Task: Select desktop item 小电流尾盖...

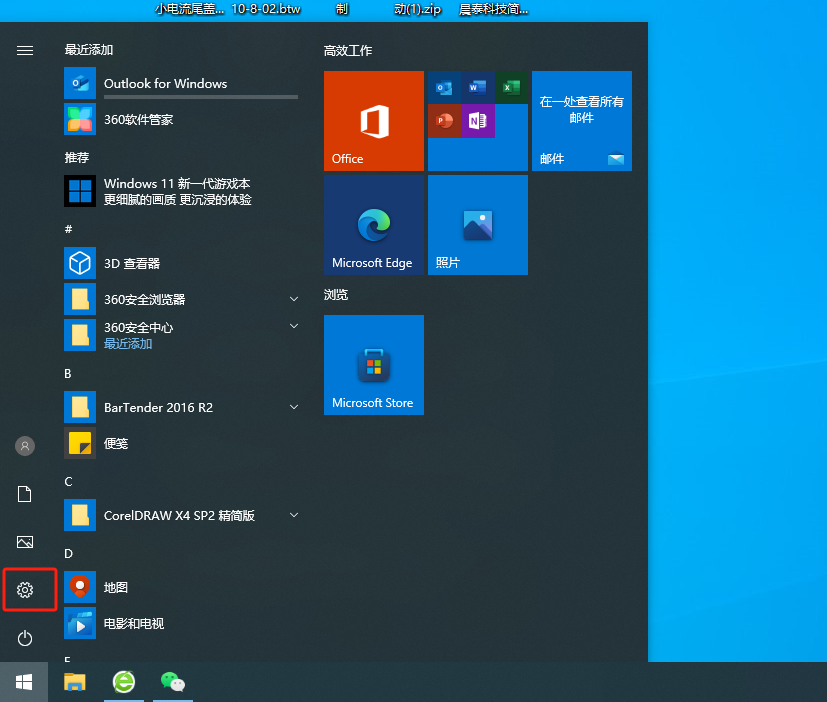Action: point(190,9)
